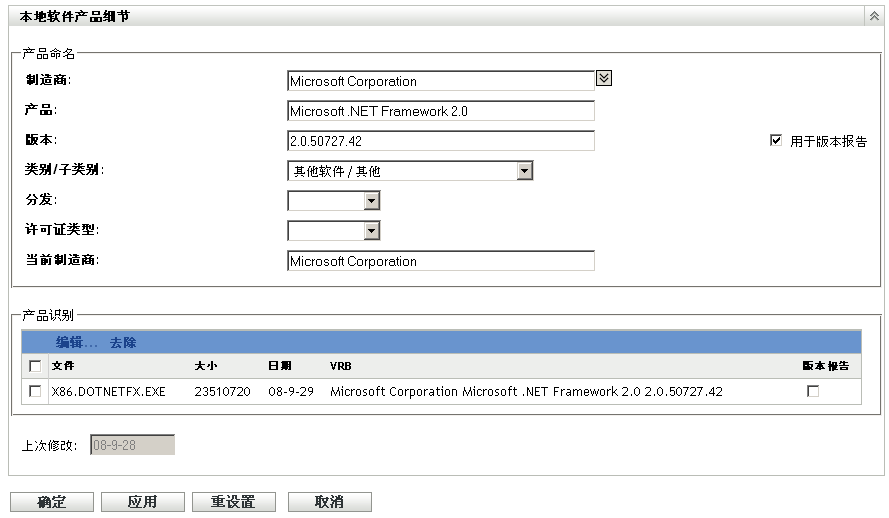The image size is (889, 518).
Task: Click the 应用 button
Action: pos(142,502)
